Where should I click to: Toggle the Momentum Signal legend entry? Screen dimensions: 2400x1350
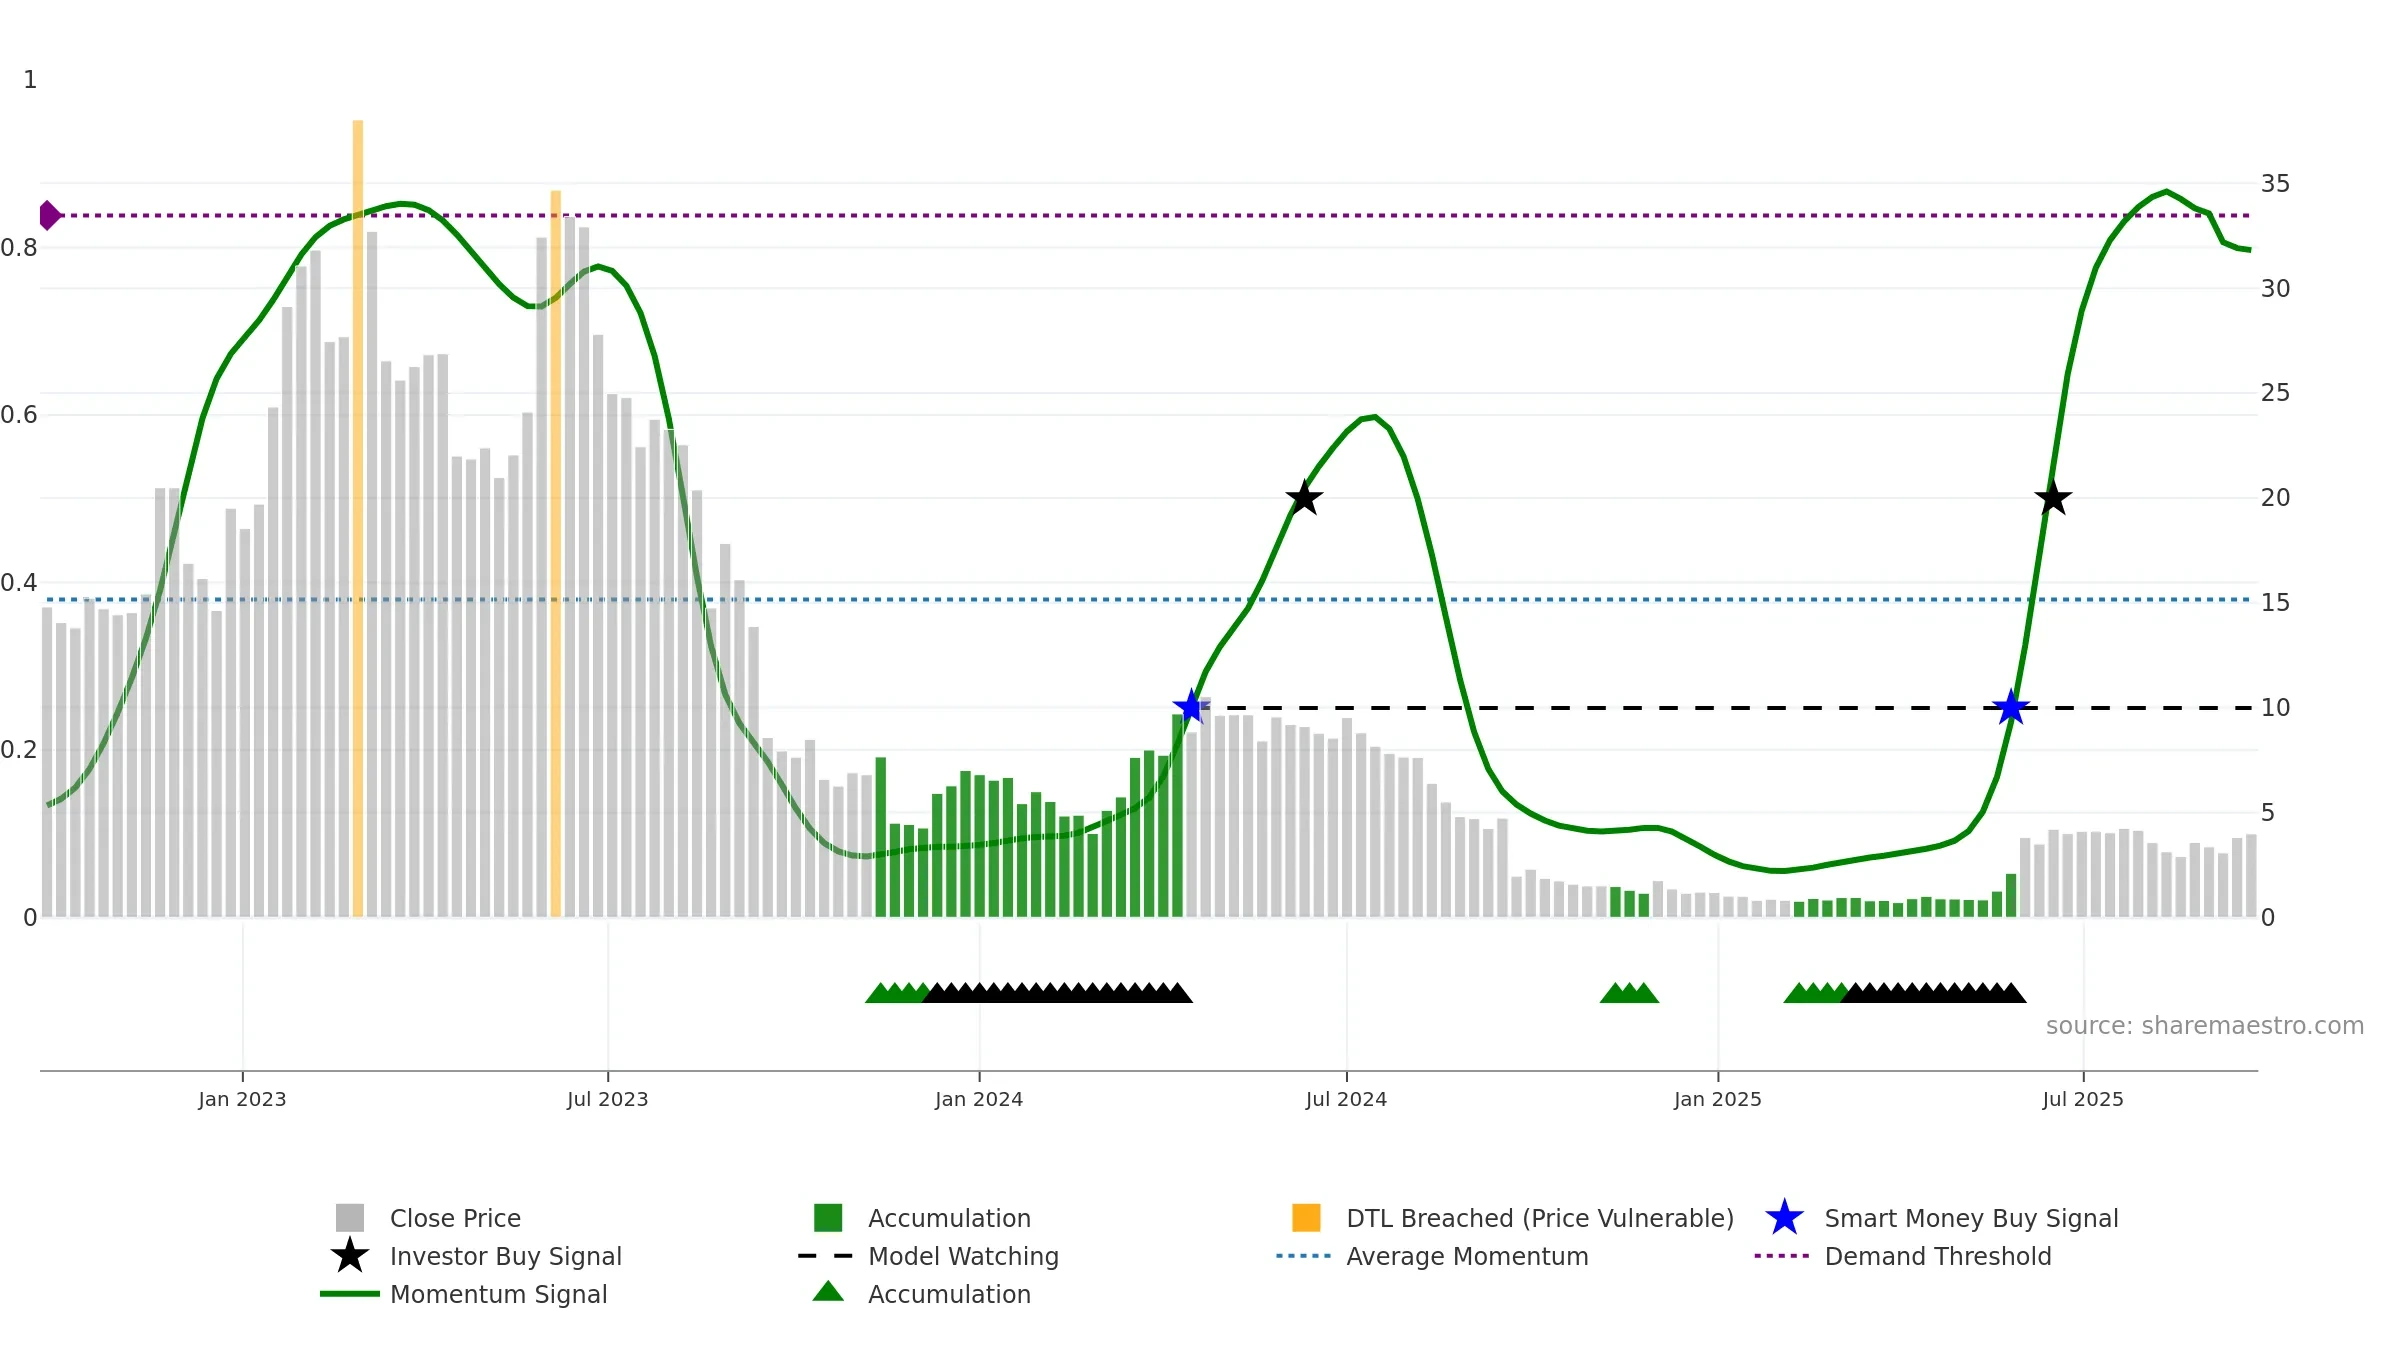click(498, 1294)
